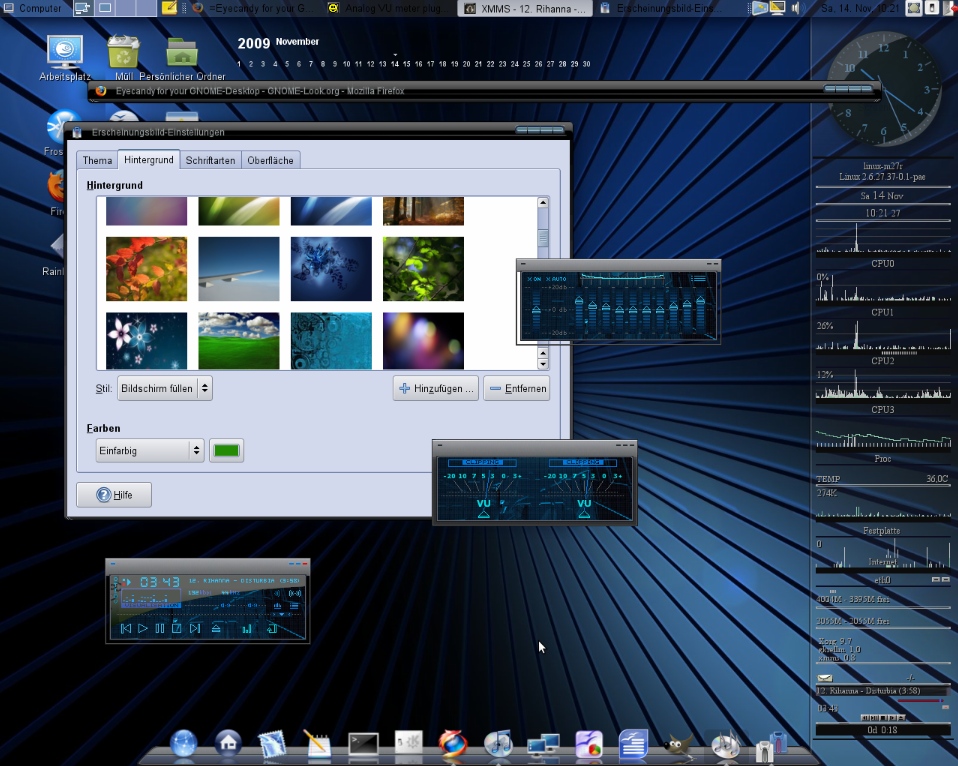The width and height of the screenshot is (958, 766).
Task: Click the Hinzufügen button
Action: [x=436, y=388]
